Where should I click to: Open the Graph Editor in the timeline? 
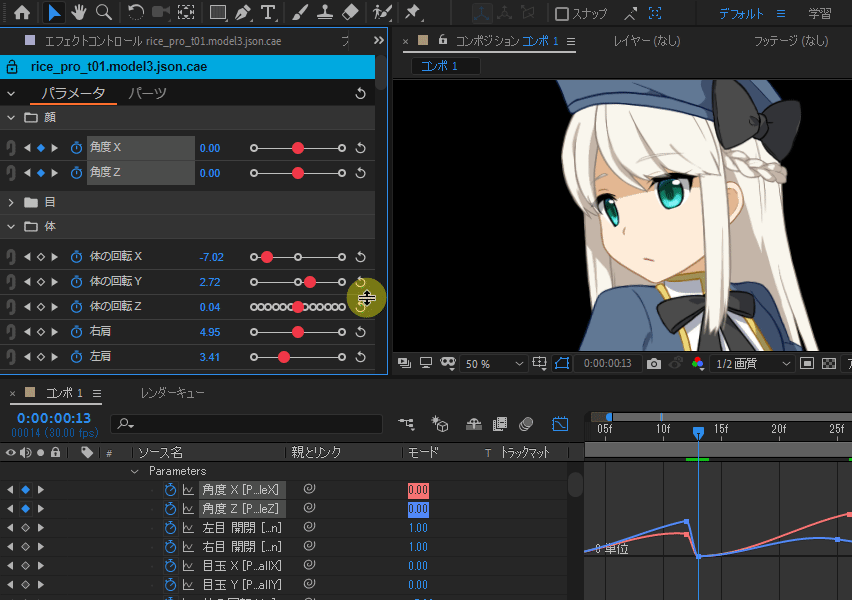coord(560,424)
